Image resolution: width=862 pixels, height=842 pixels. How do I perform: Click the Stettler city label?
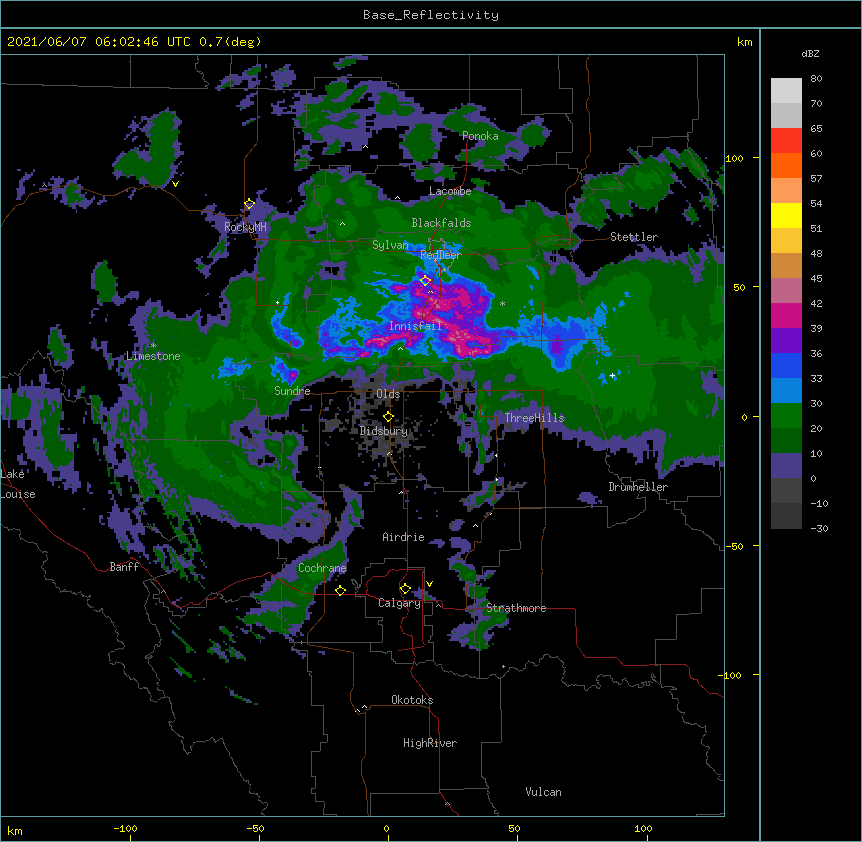pyautogui.click(x=634, y=237)
